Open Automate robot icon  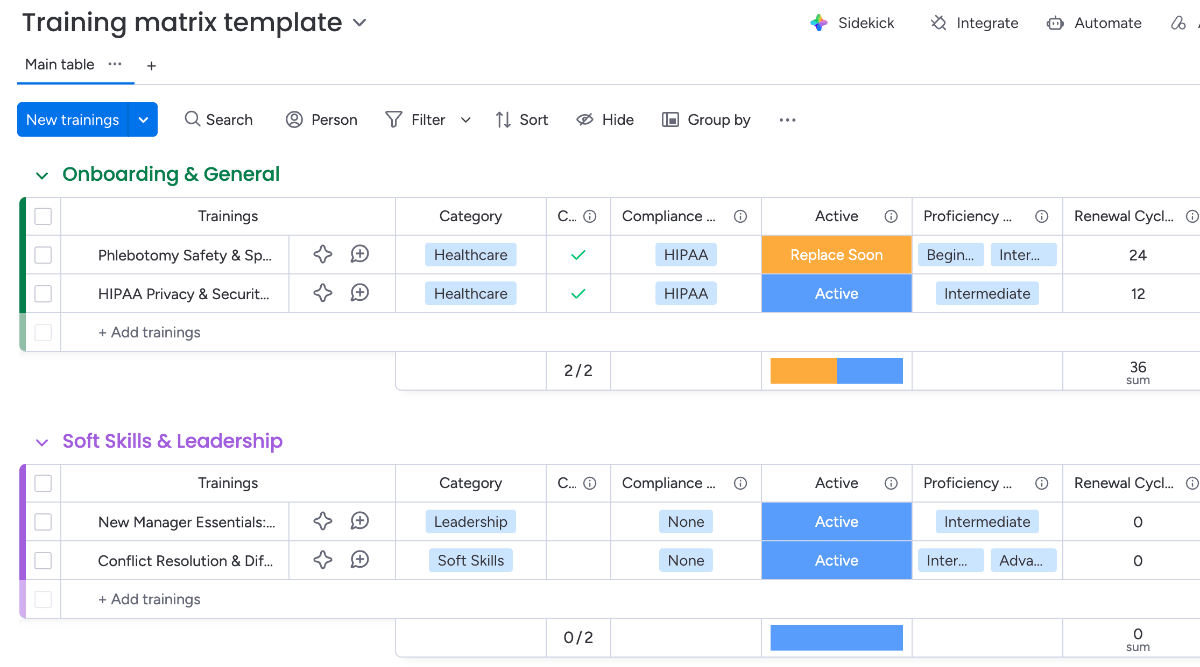pos(1055,23)
